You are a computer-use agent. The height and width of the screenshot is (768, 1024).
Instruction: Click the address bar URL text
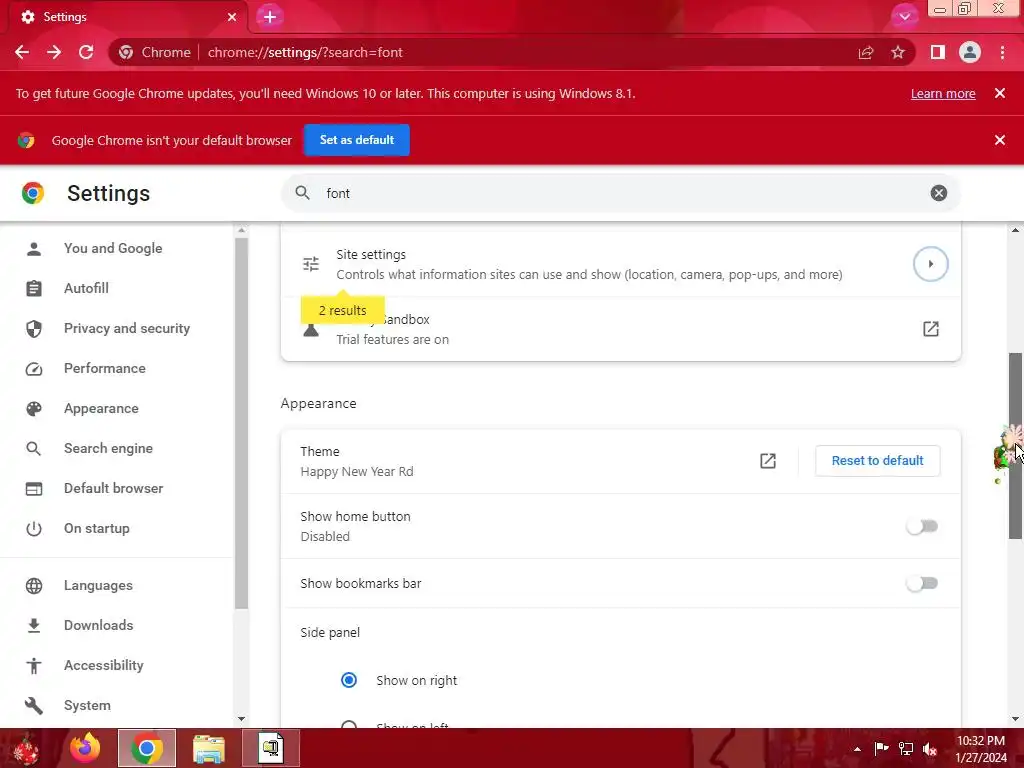coord(305,52)
